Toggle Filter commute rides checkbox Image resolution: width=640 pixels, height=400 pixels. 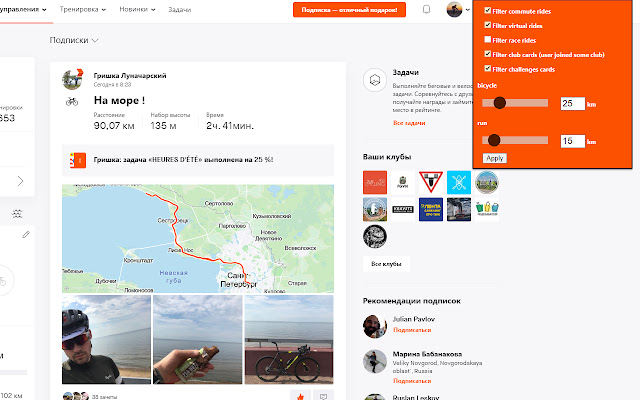click(x=487, y=10)
